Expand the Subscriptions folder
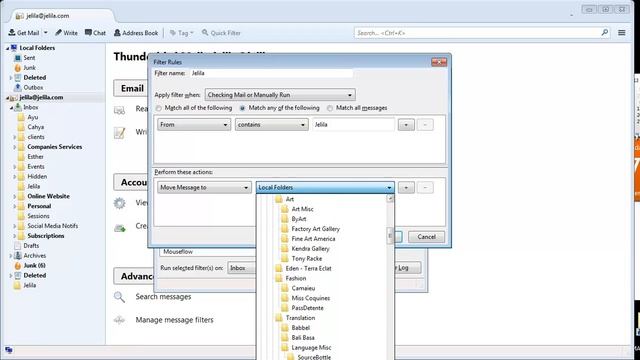 (x=15, y=236)
